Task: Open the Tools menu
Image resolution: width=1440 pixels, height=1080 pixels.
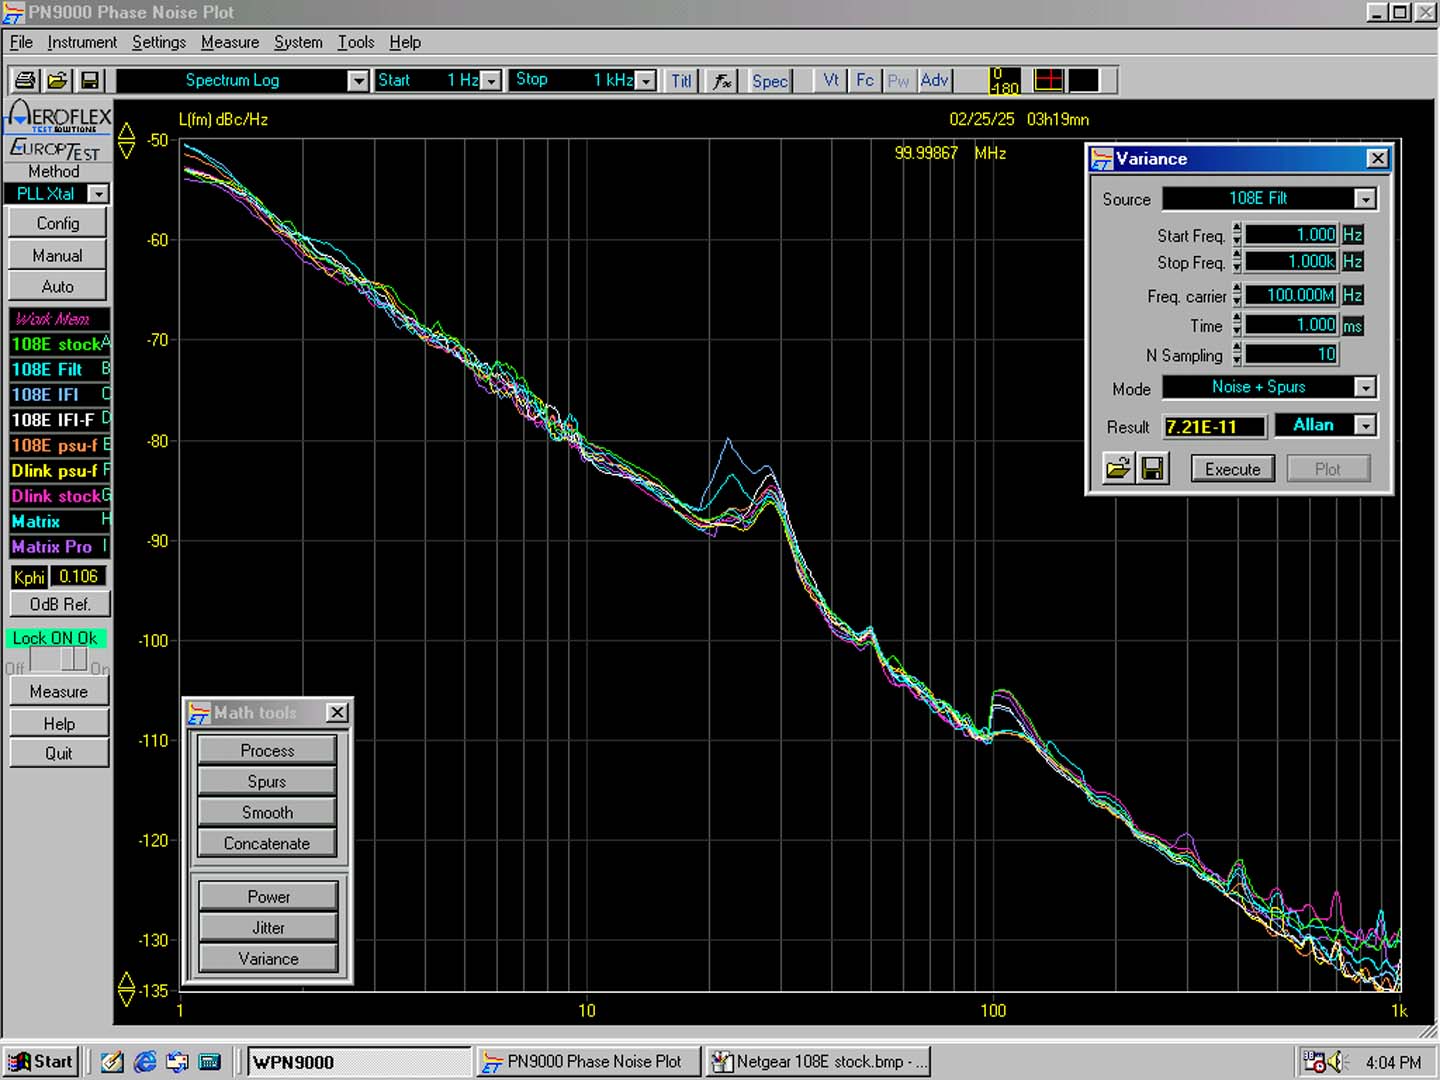Action: coord(356,42)
